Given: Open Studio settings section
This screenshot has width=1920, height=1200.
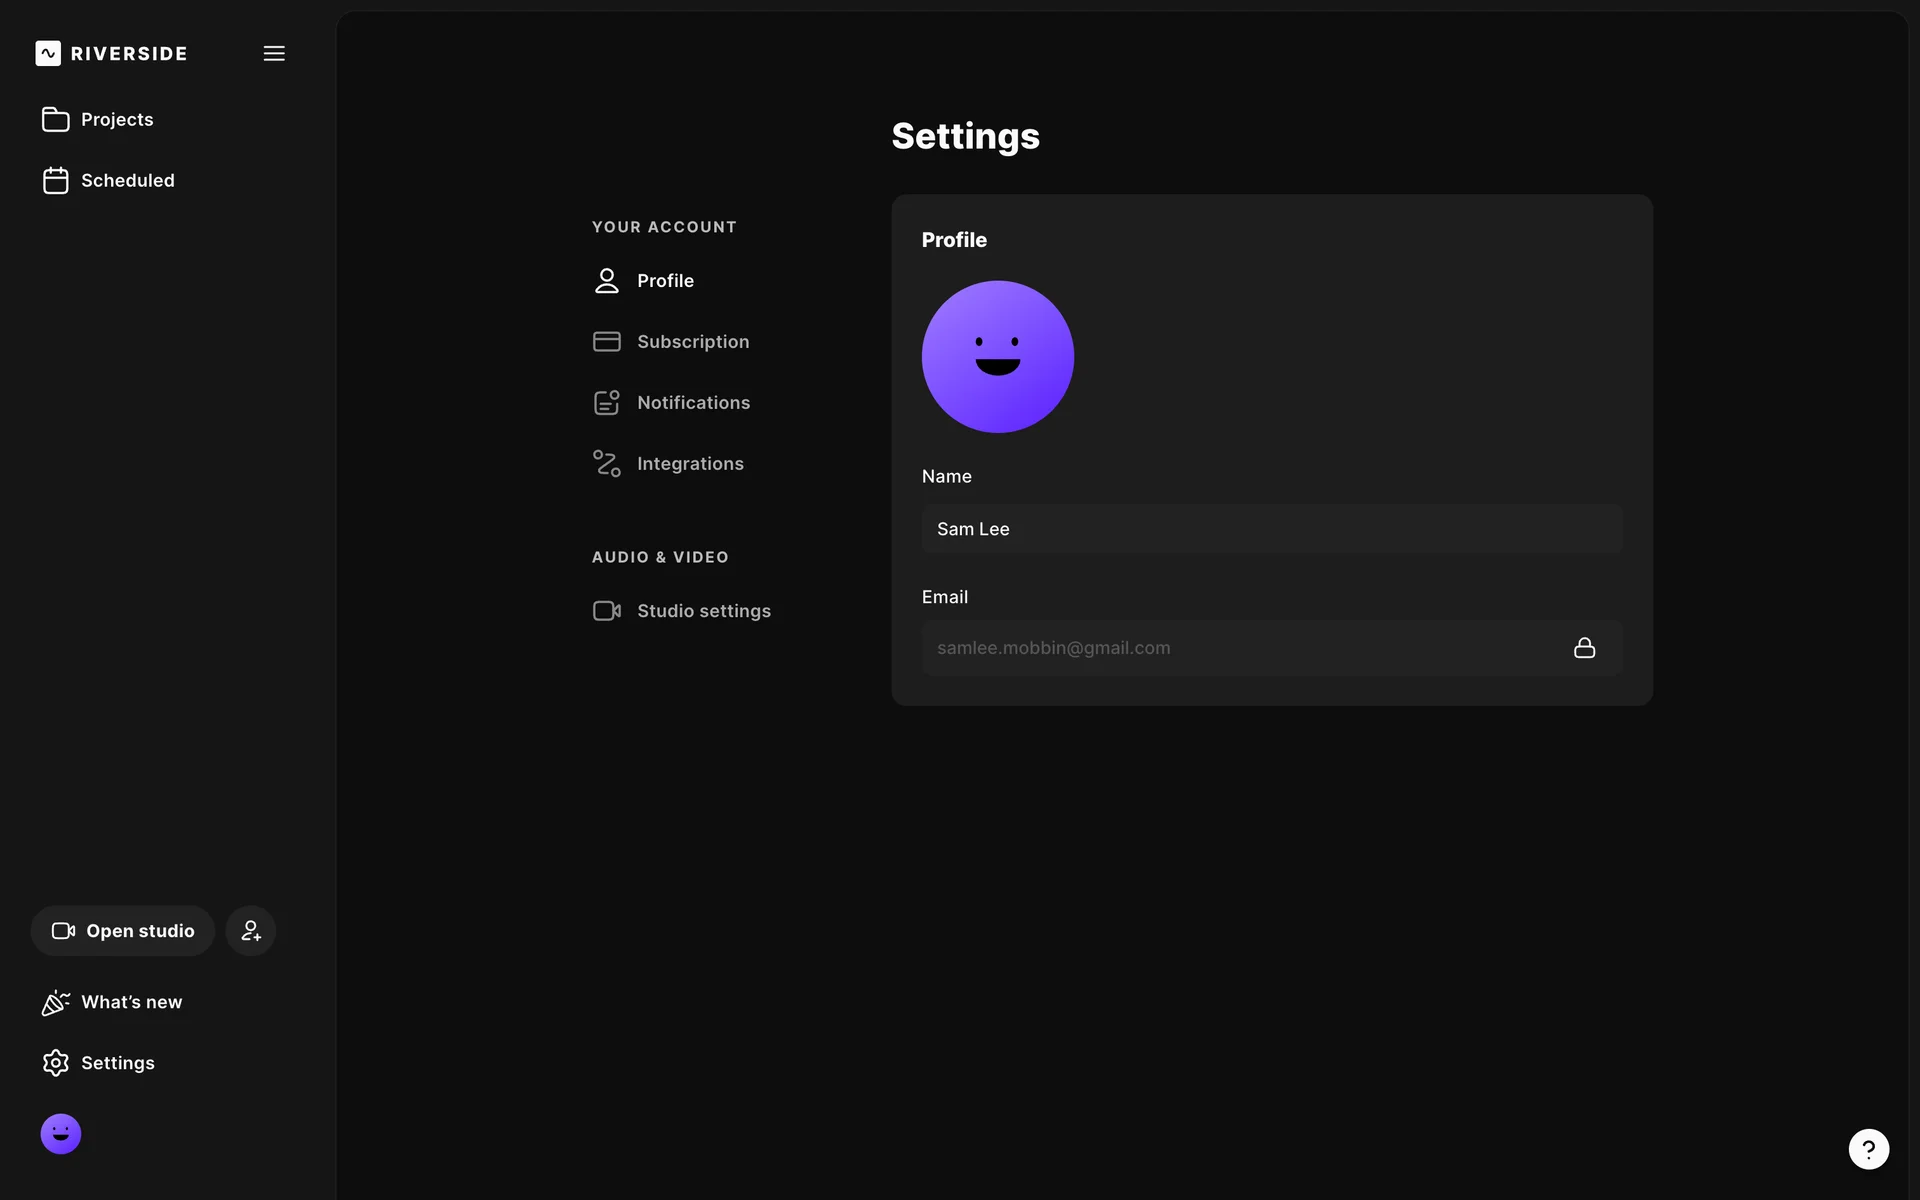Looking at the screenshot, I should click(x=703, y=611).
